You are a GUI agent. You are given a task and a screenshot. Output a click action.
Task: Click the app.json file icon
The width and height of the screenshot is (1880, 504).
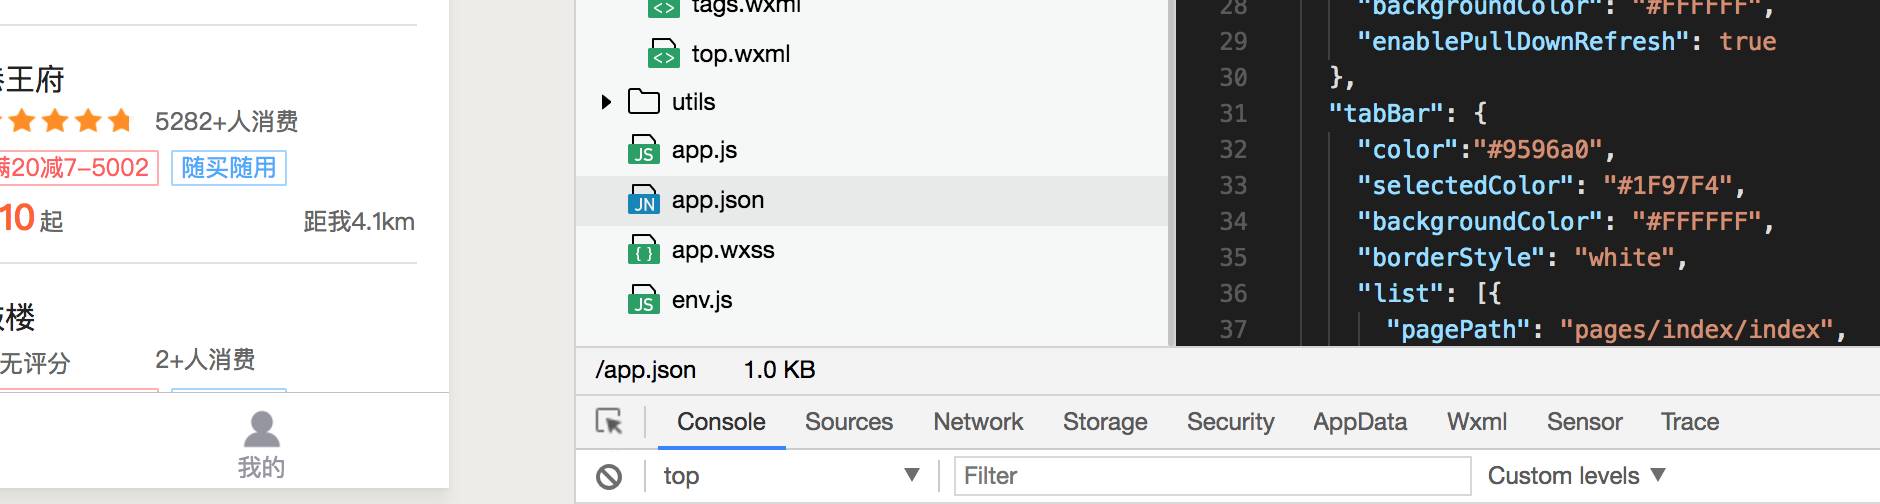(643, 200)
